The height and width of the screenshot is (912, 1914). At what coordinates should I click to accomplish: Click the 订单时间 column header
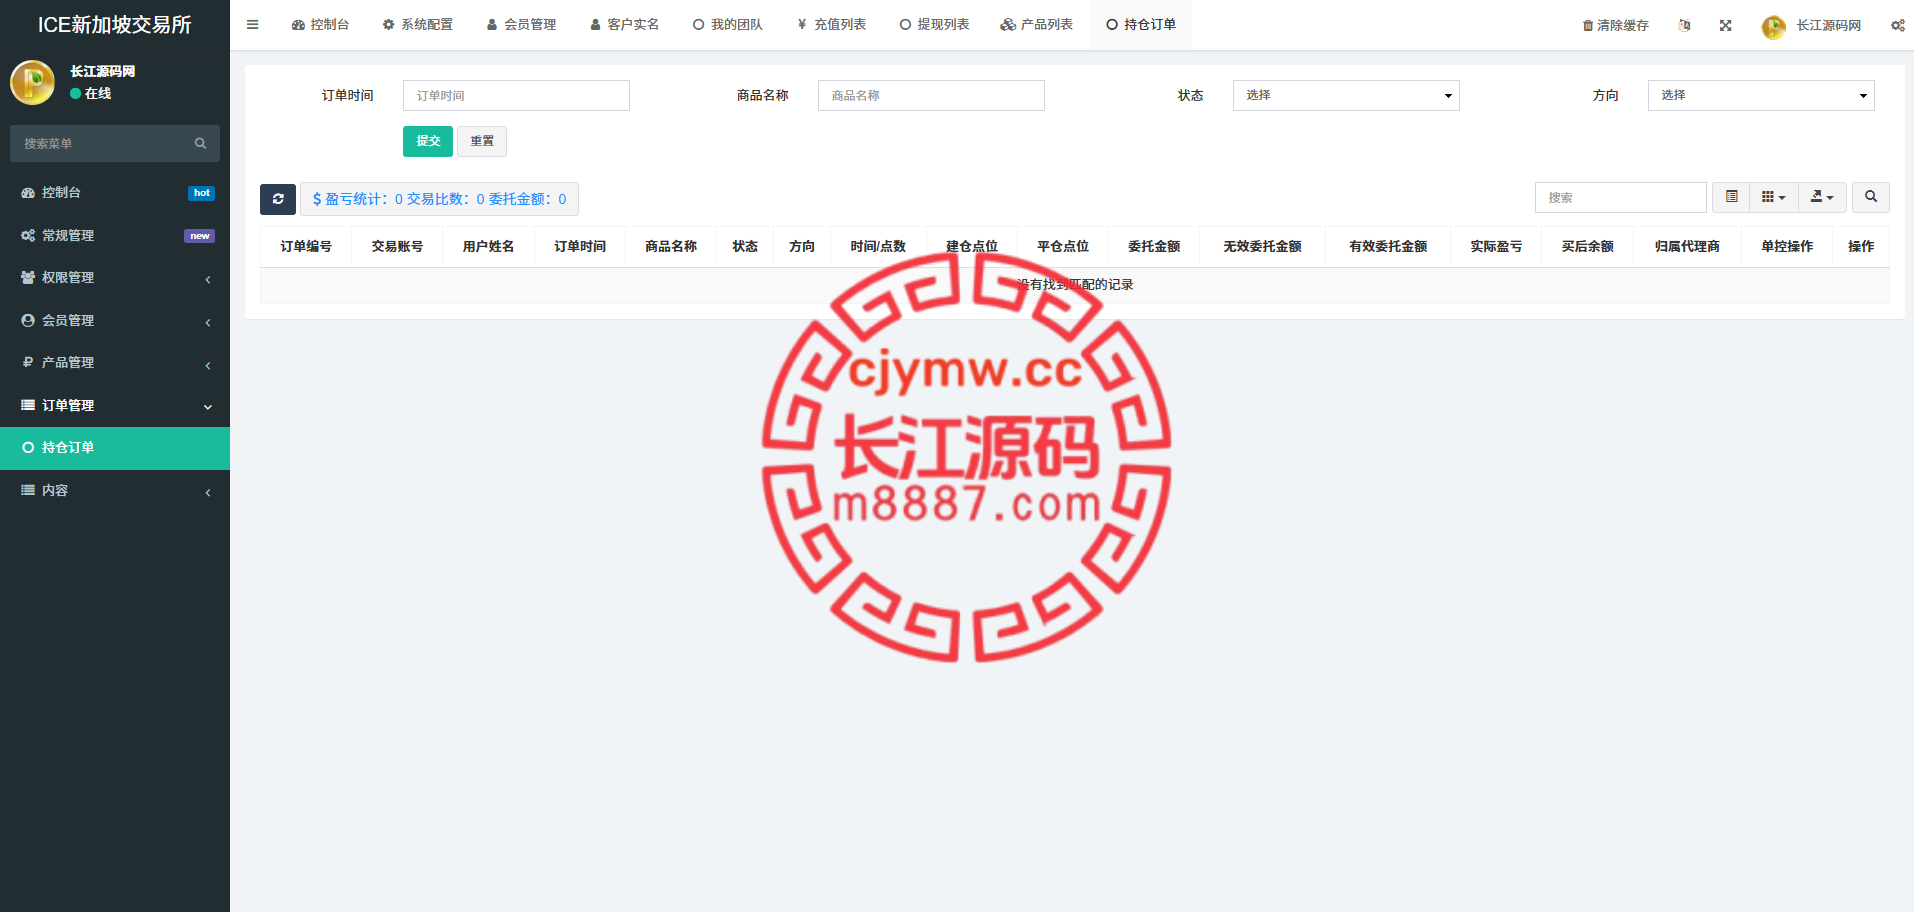tap(580, 246)
